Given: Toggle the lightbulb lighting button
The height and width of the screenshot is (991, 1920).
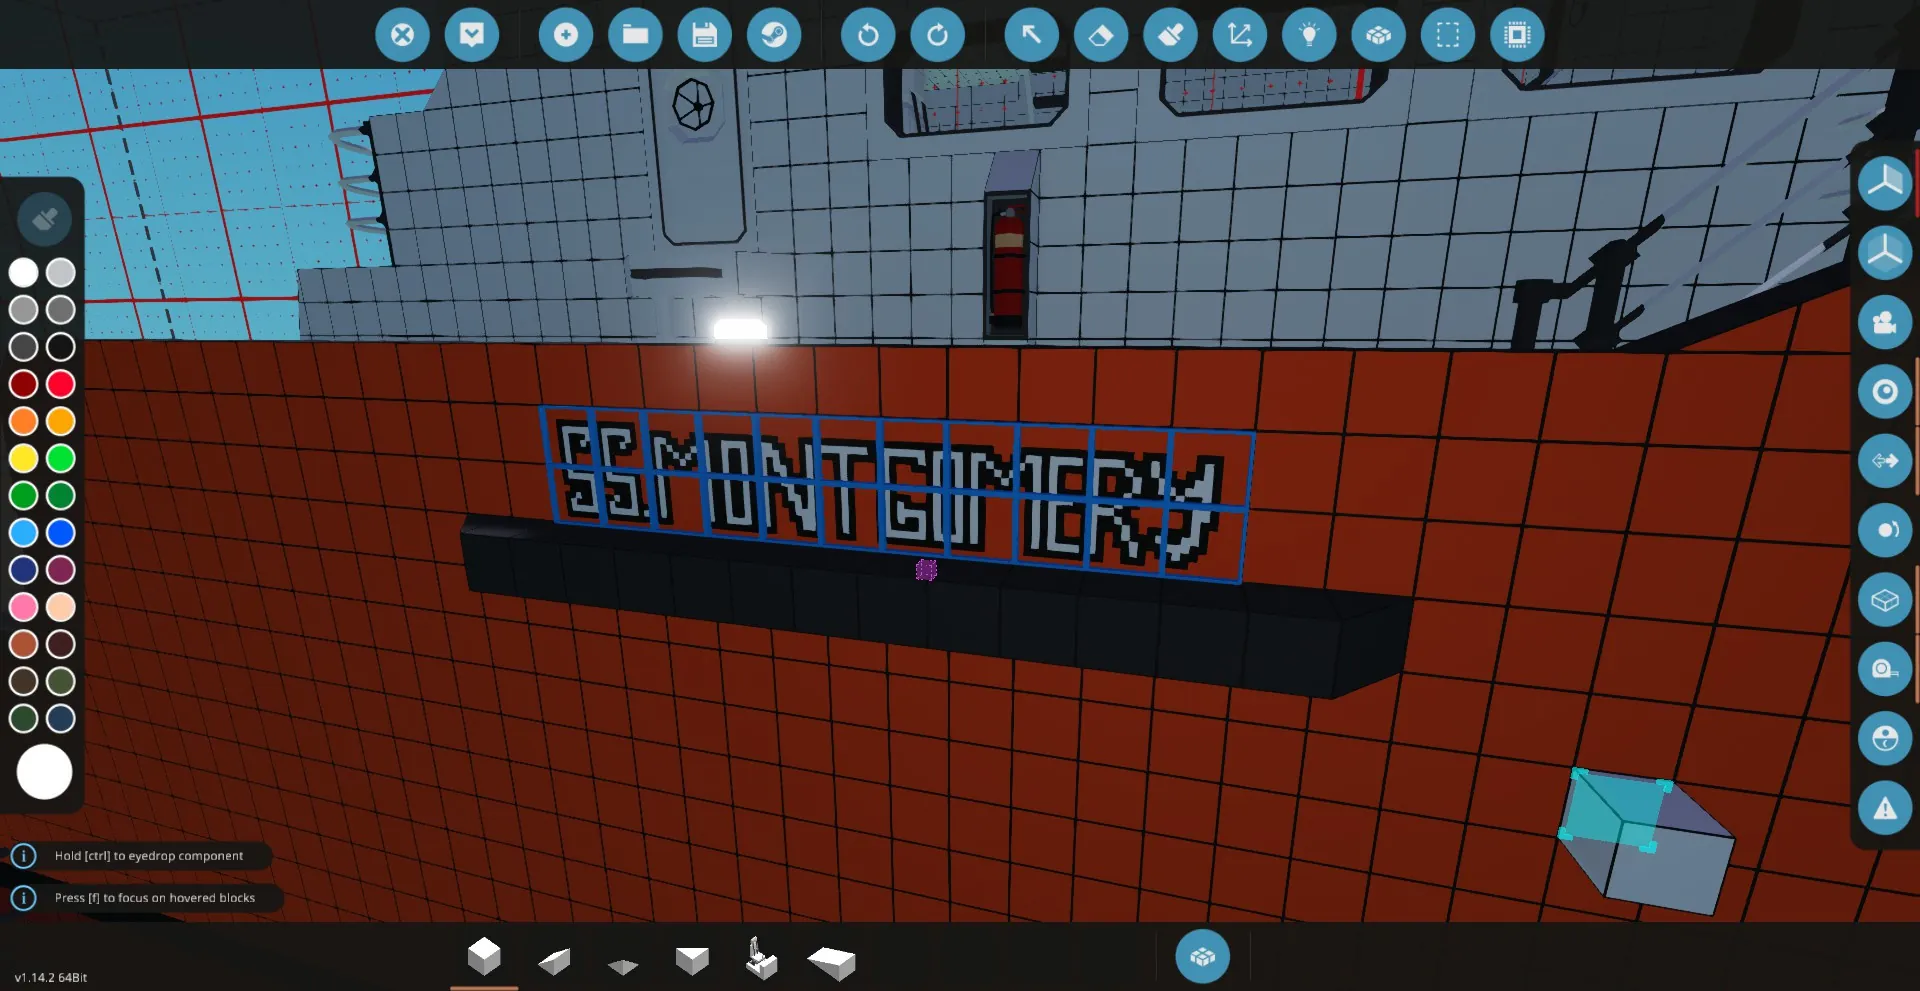Looking at the screenshot, I should [1309, 35].
